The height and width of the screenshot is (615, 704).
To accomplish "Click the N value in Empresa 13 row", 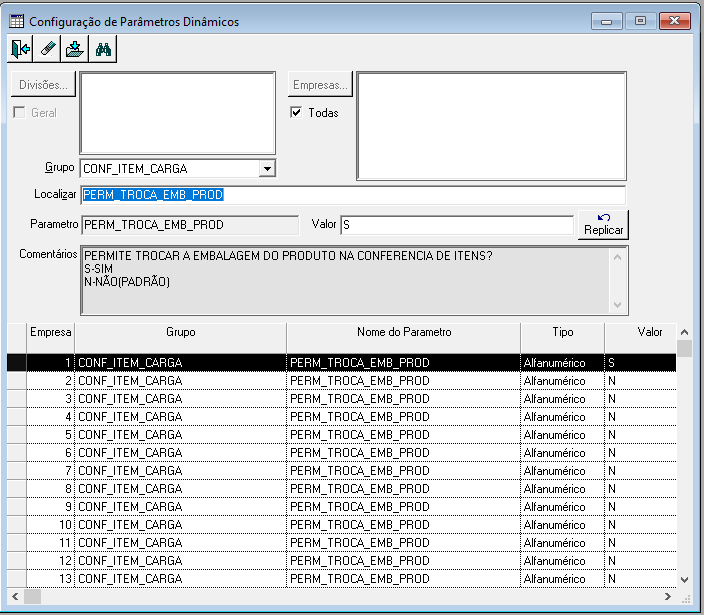I will tap(612, 579).
